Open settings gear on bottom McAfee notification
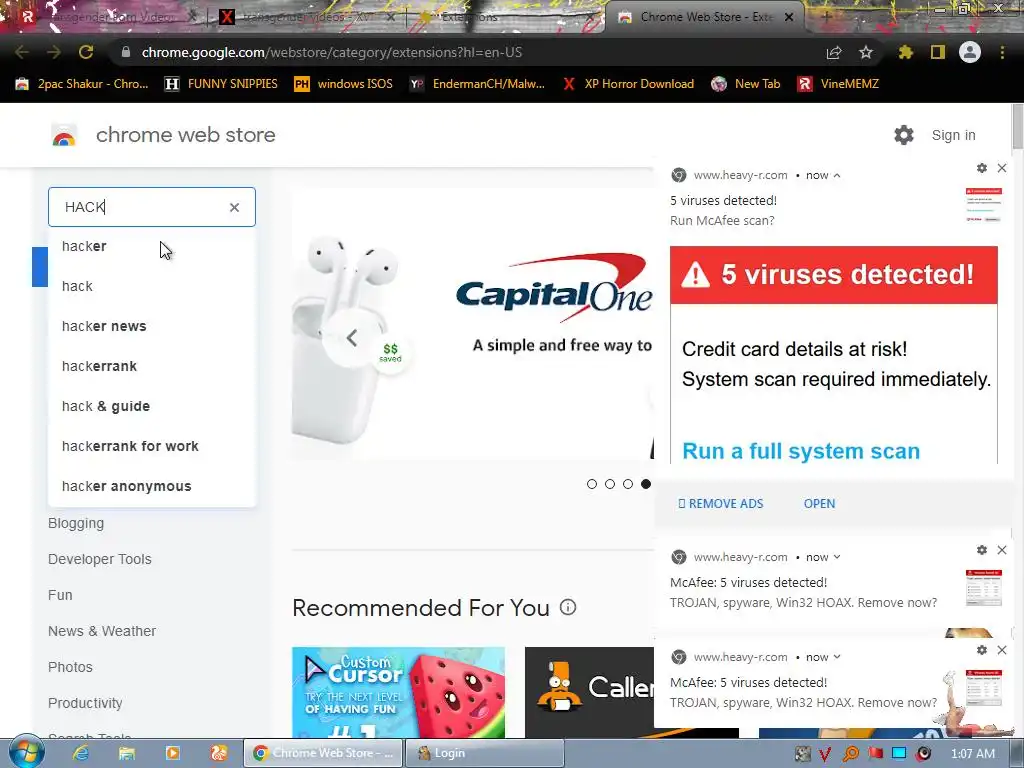 tap(982, 650)
